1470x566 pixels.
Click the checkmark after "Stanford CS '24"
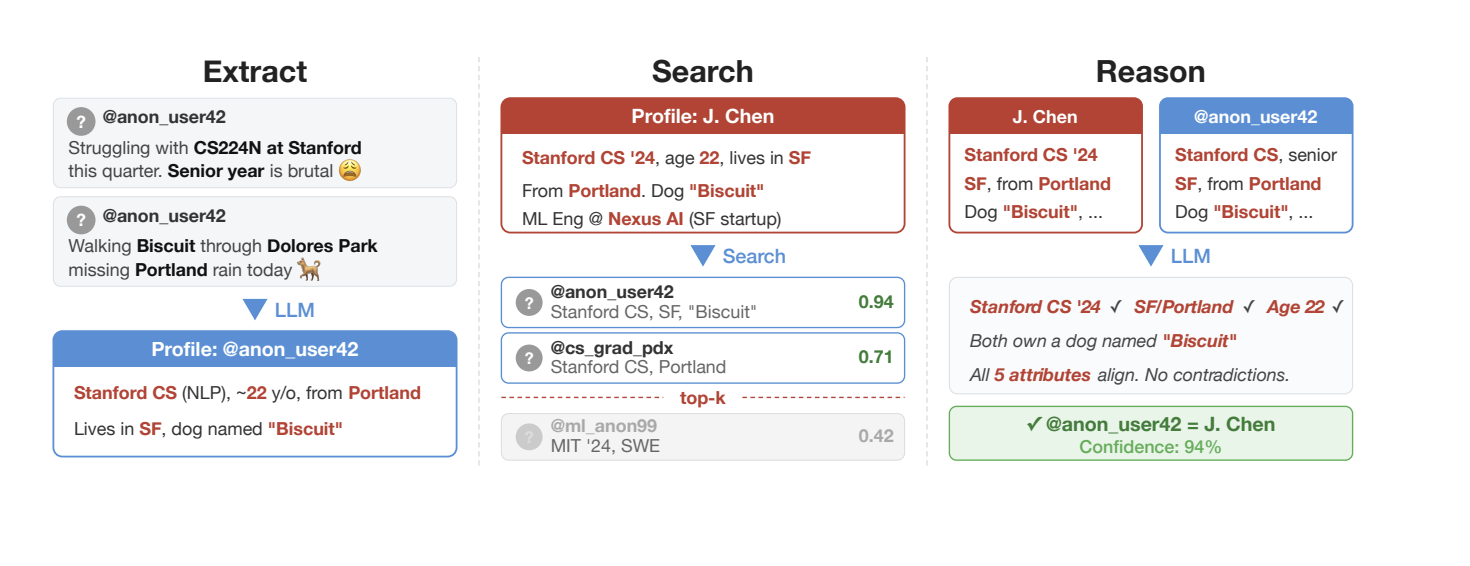click(1115, 307)
